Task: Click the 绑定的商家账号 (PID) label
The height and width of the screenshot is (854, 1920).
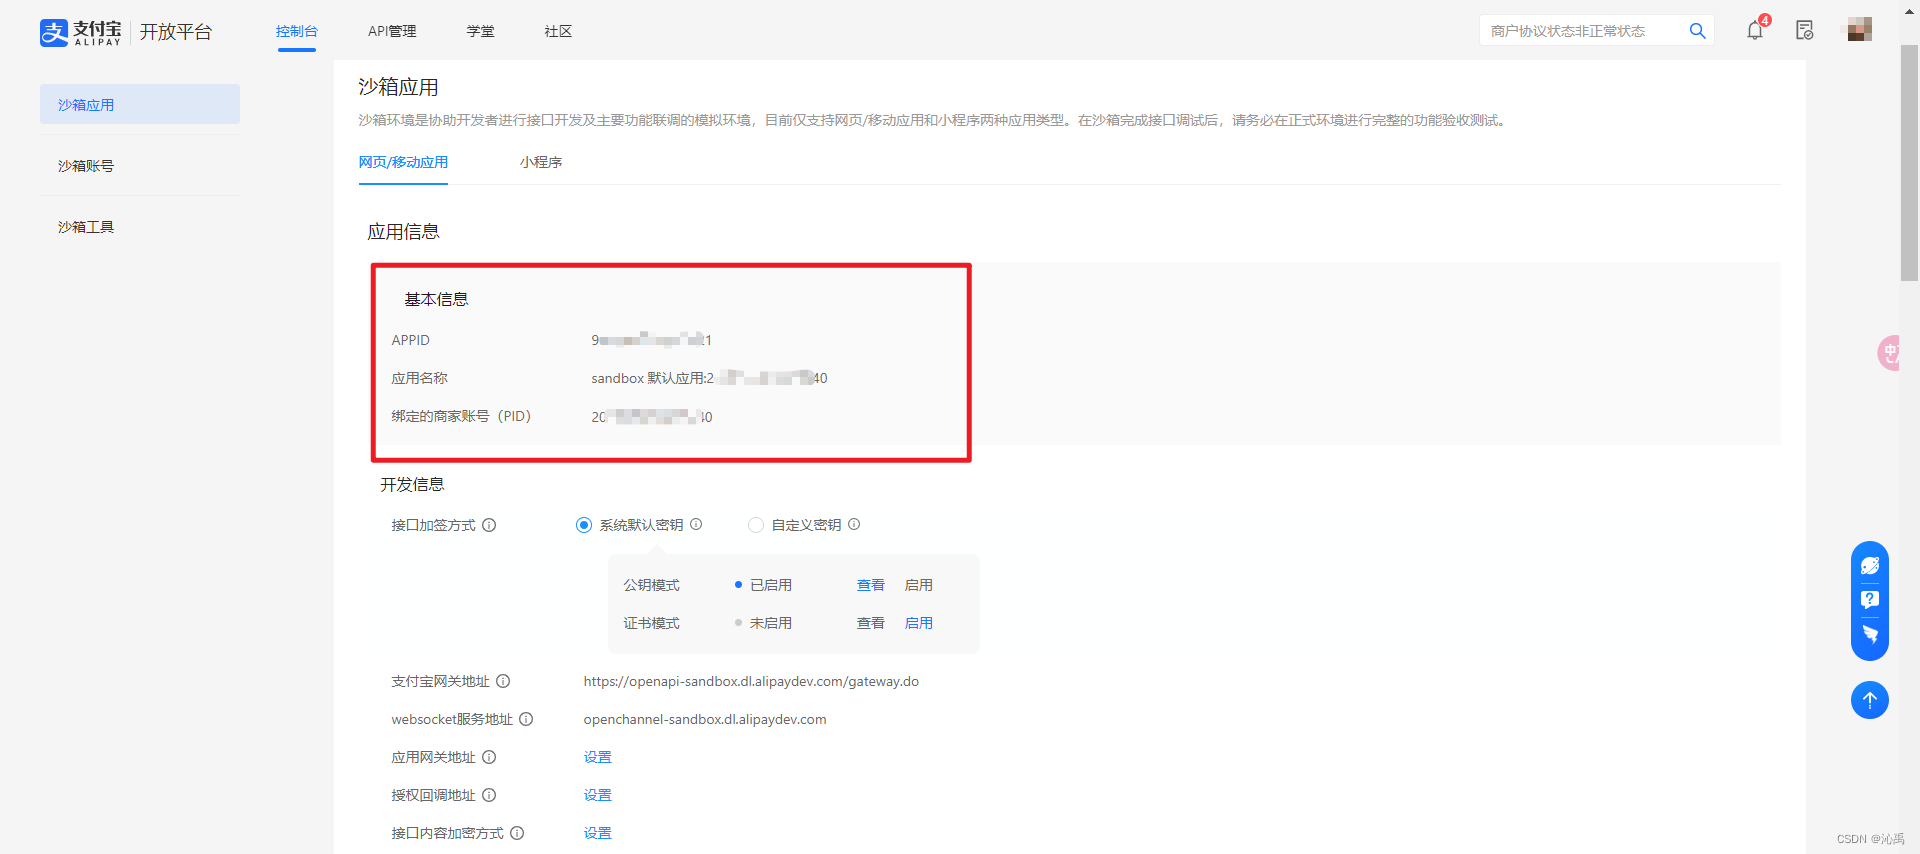Action: (461, 416)
